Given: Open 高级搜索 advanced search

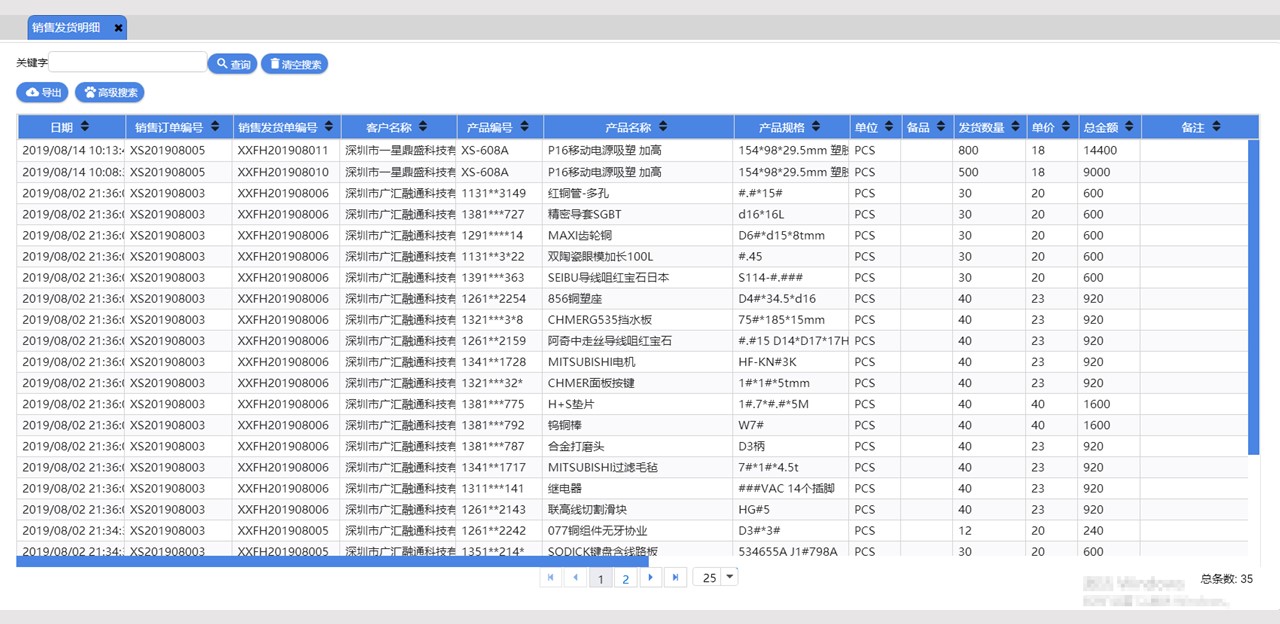Looking at the screenshot, I should click(x=110, y=93).
